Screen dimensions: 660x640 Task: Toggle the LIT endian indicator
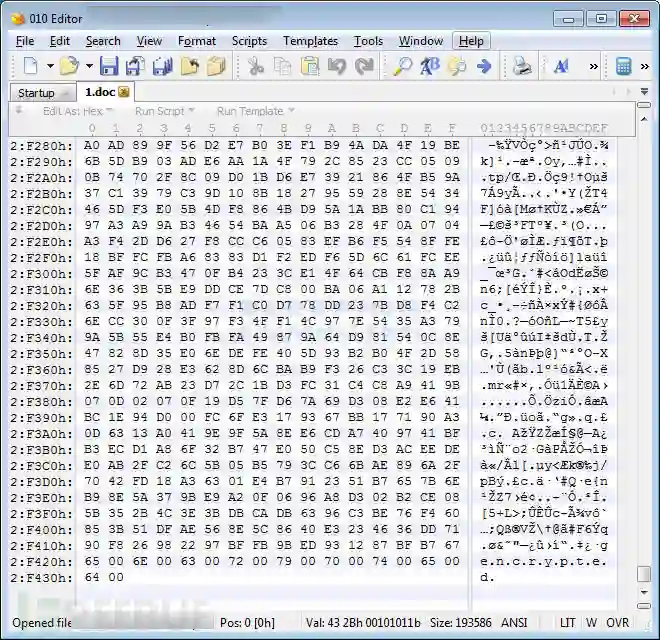pyautogui.click(x=567, y=623)
